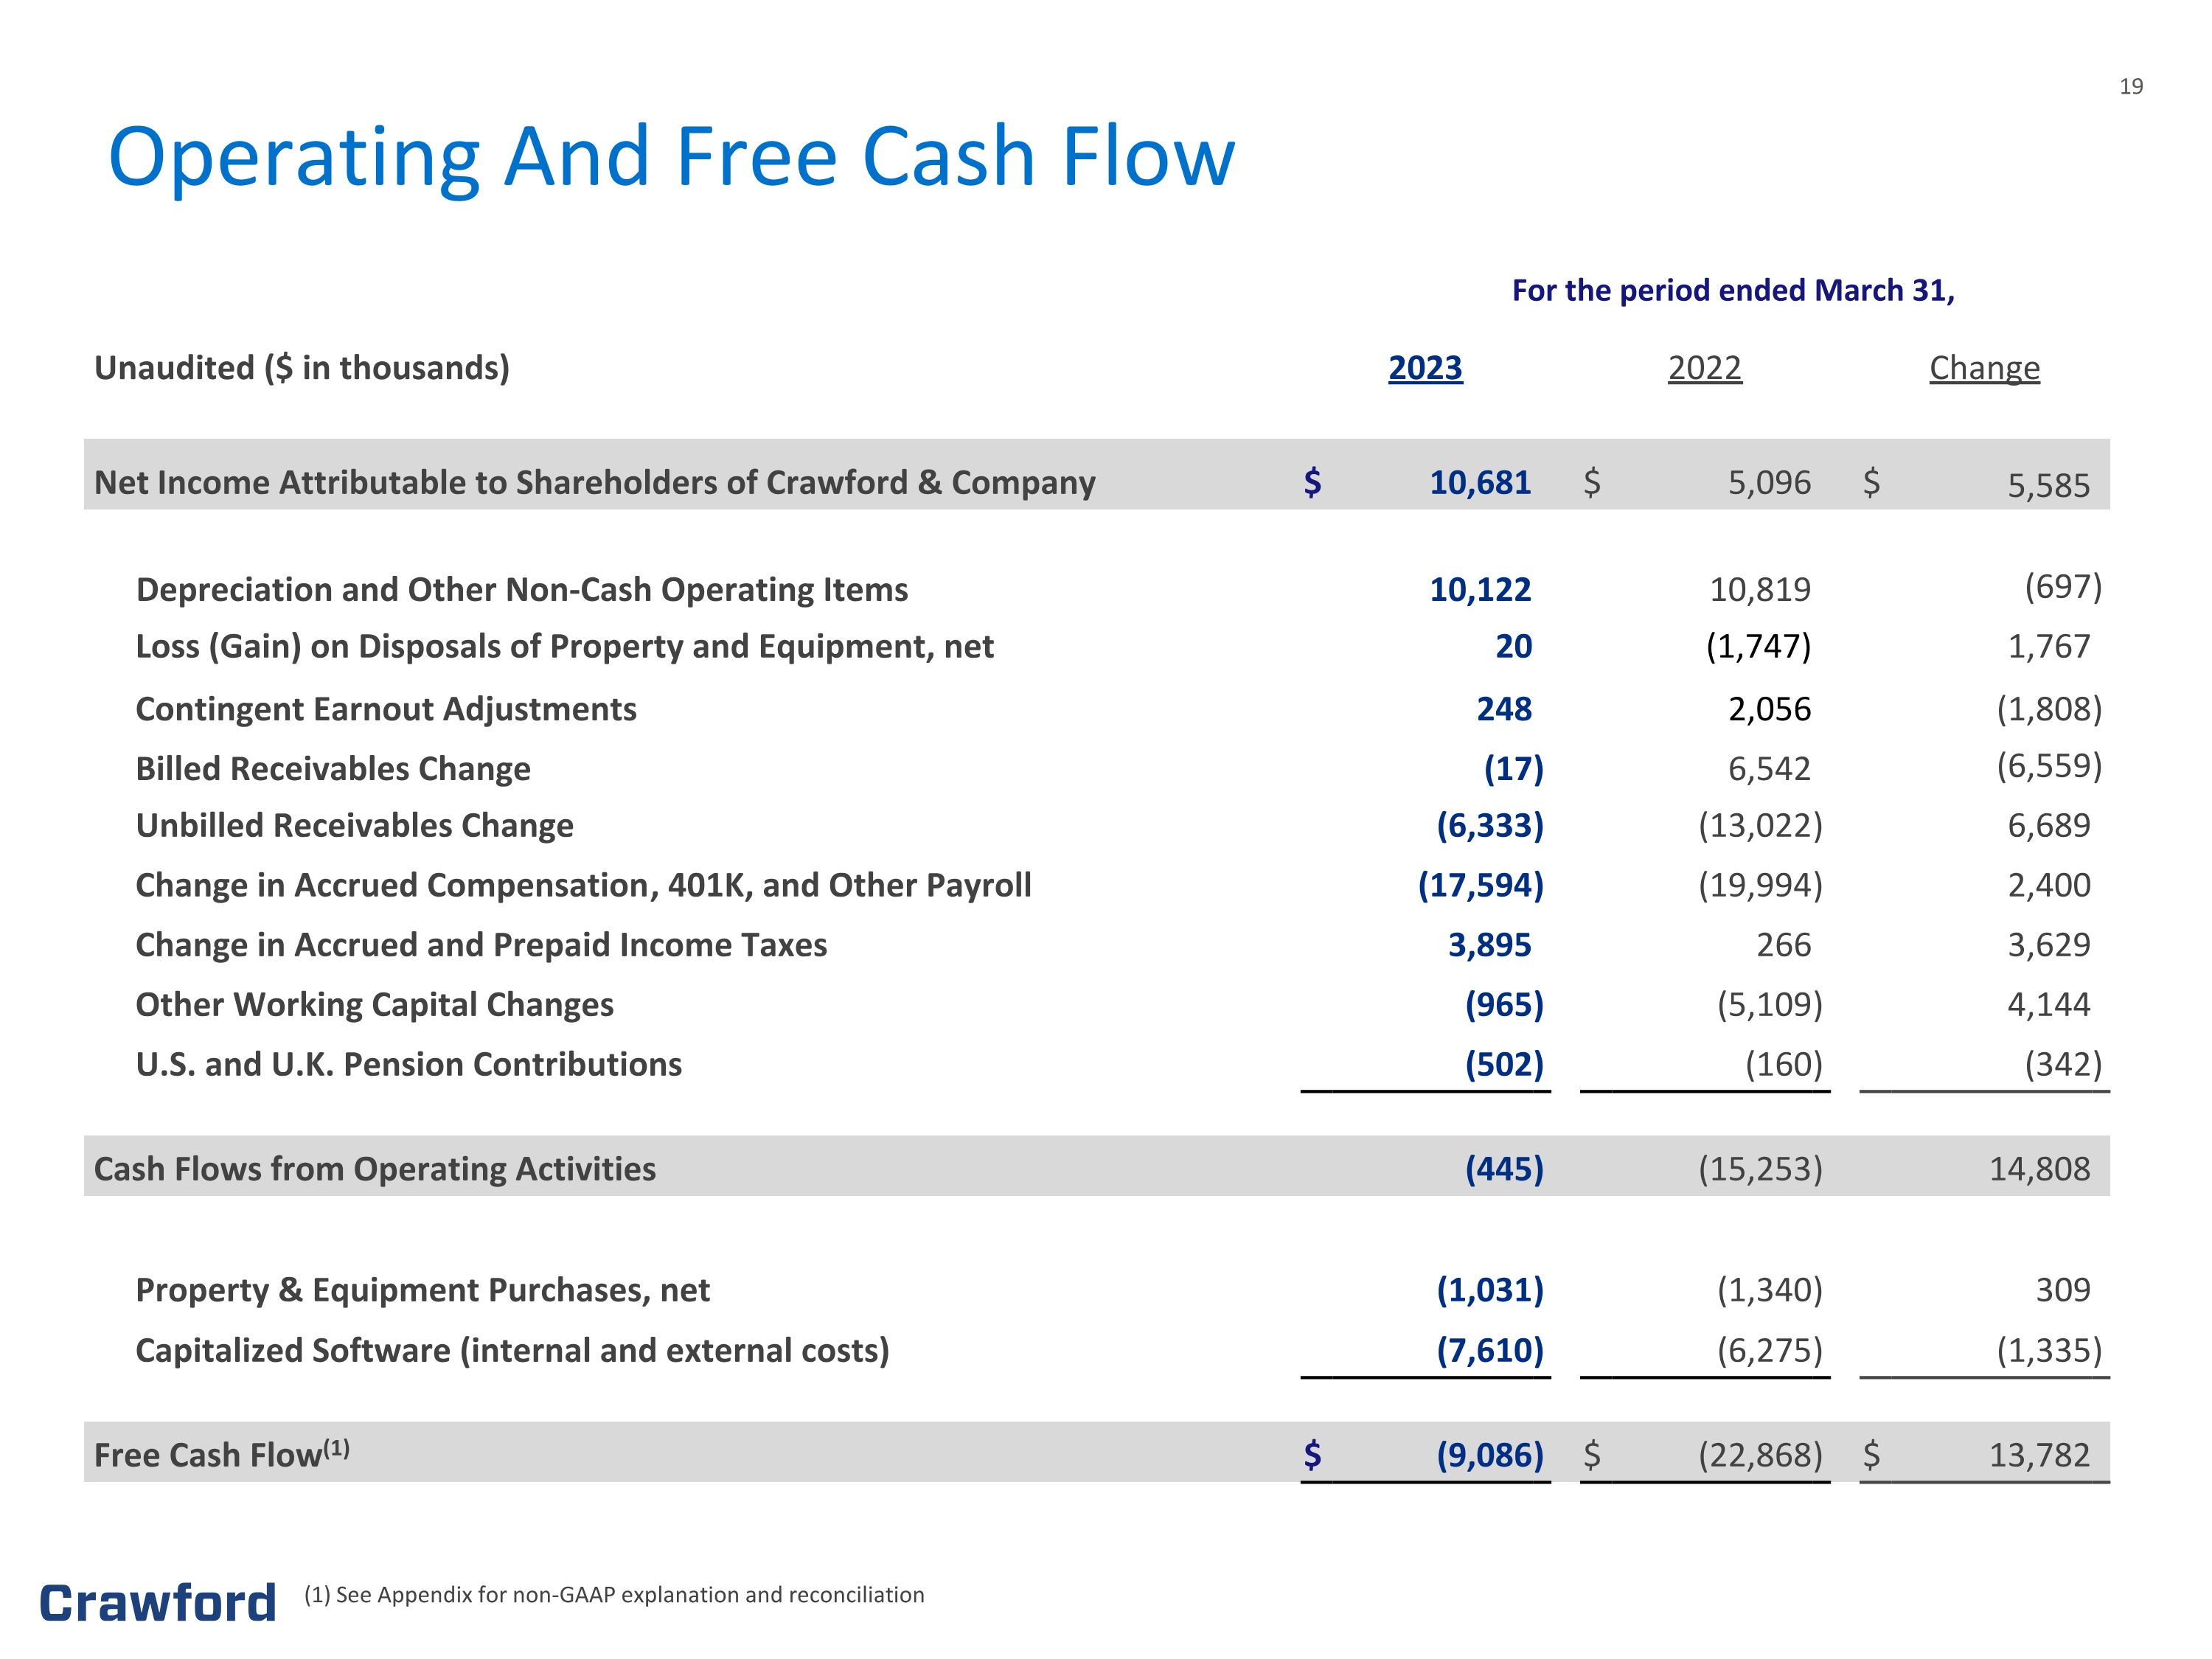Click the Crawford logo
The width and height of the screenshot is (2212, 1659).
point(157,1603)
